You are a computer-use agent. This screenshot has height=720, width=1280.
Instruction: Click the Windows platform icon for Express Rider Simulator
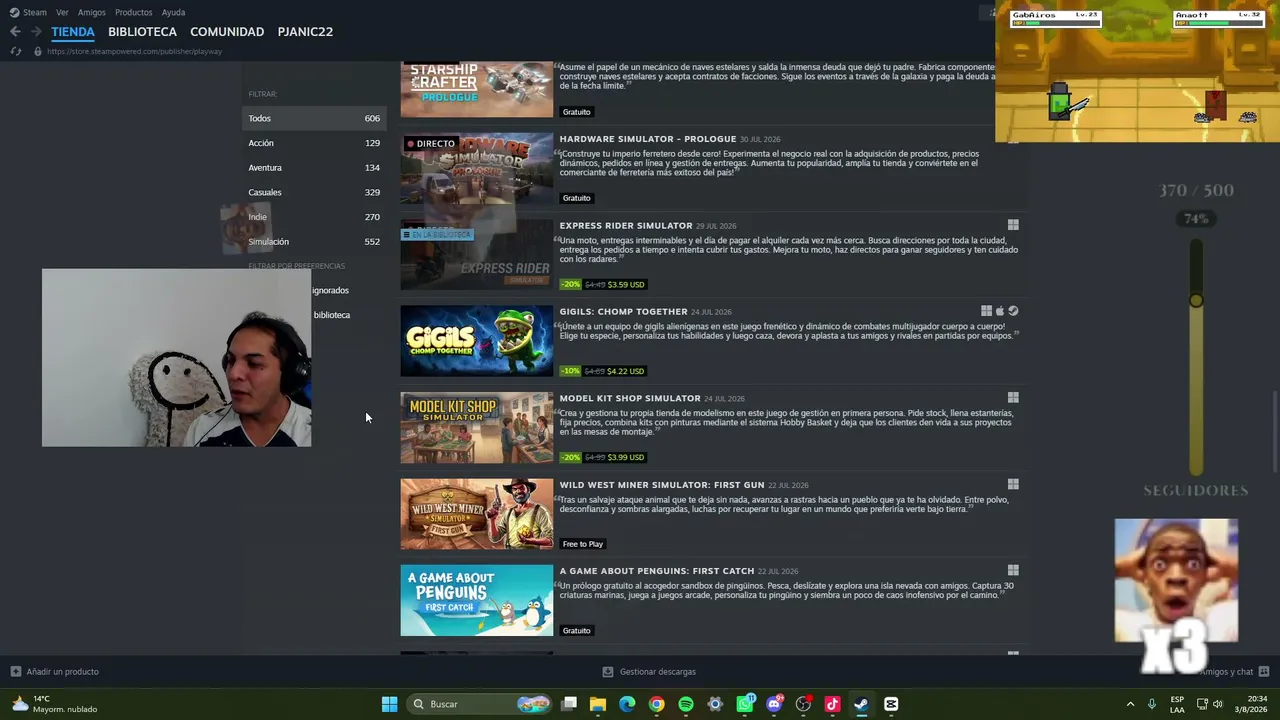(1013, 225)
